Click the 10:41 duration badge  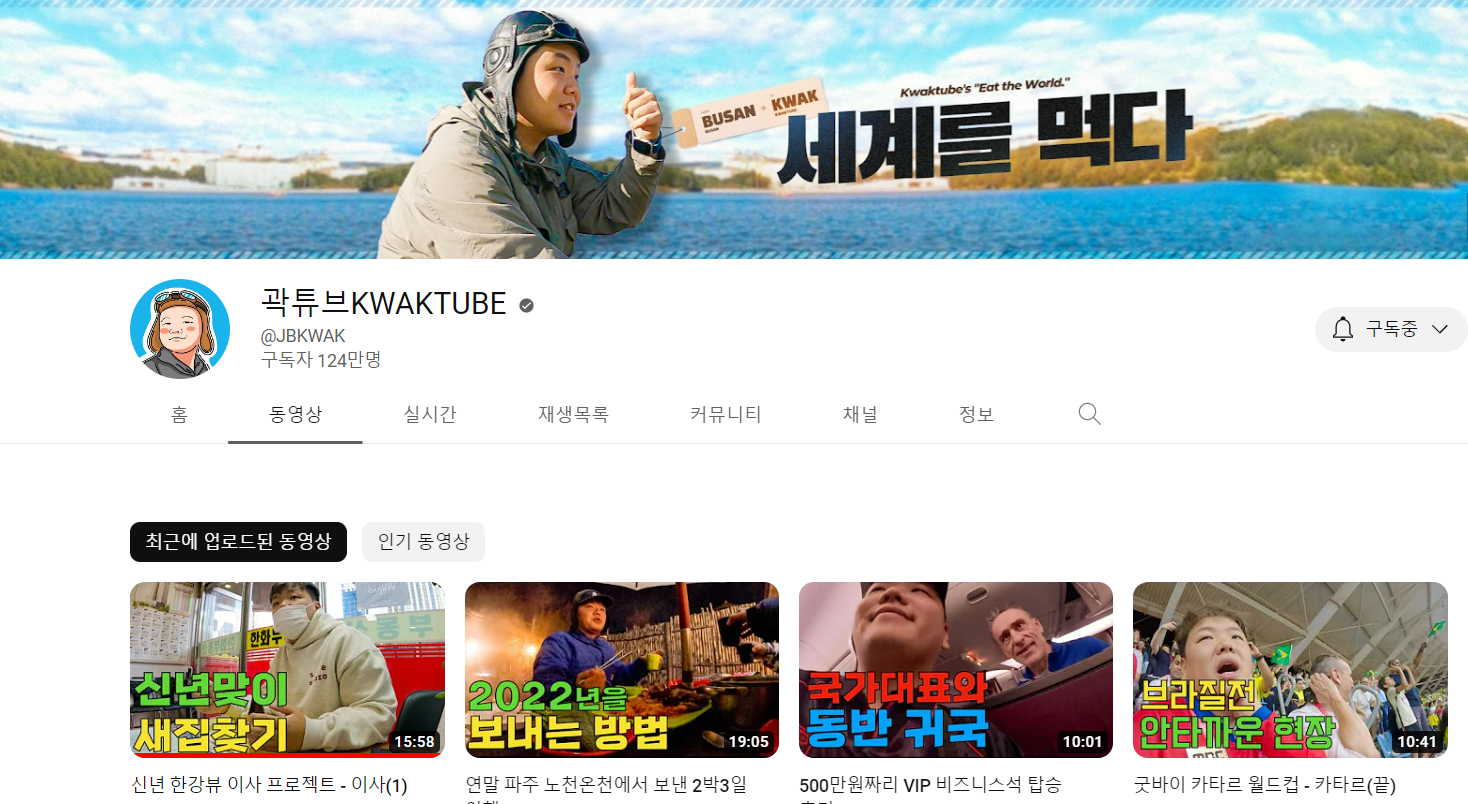pyautogui.click(x=1417, y=742)
